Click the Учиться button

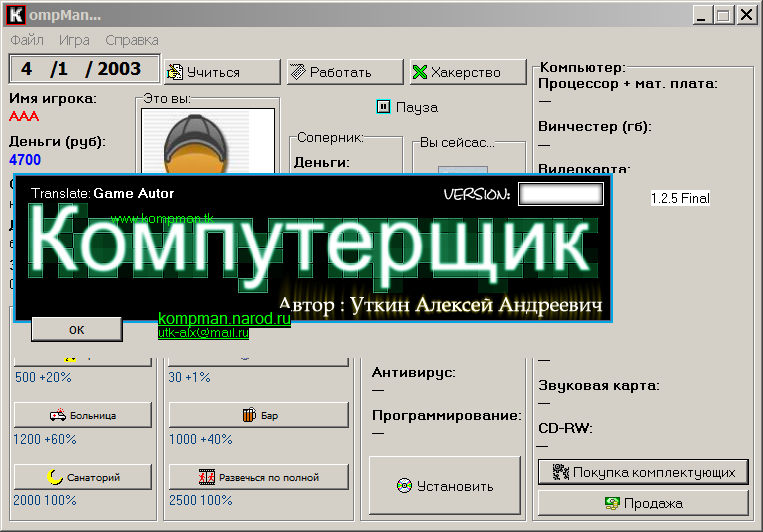pyautogui.click(x=222, y=72)
